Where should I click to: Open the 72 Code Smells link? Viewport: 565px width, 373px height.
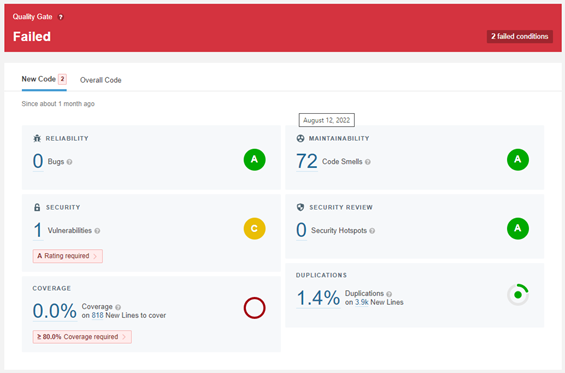[307, 161]
